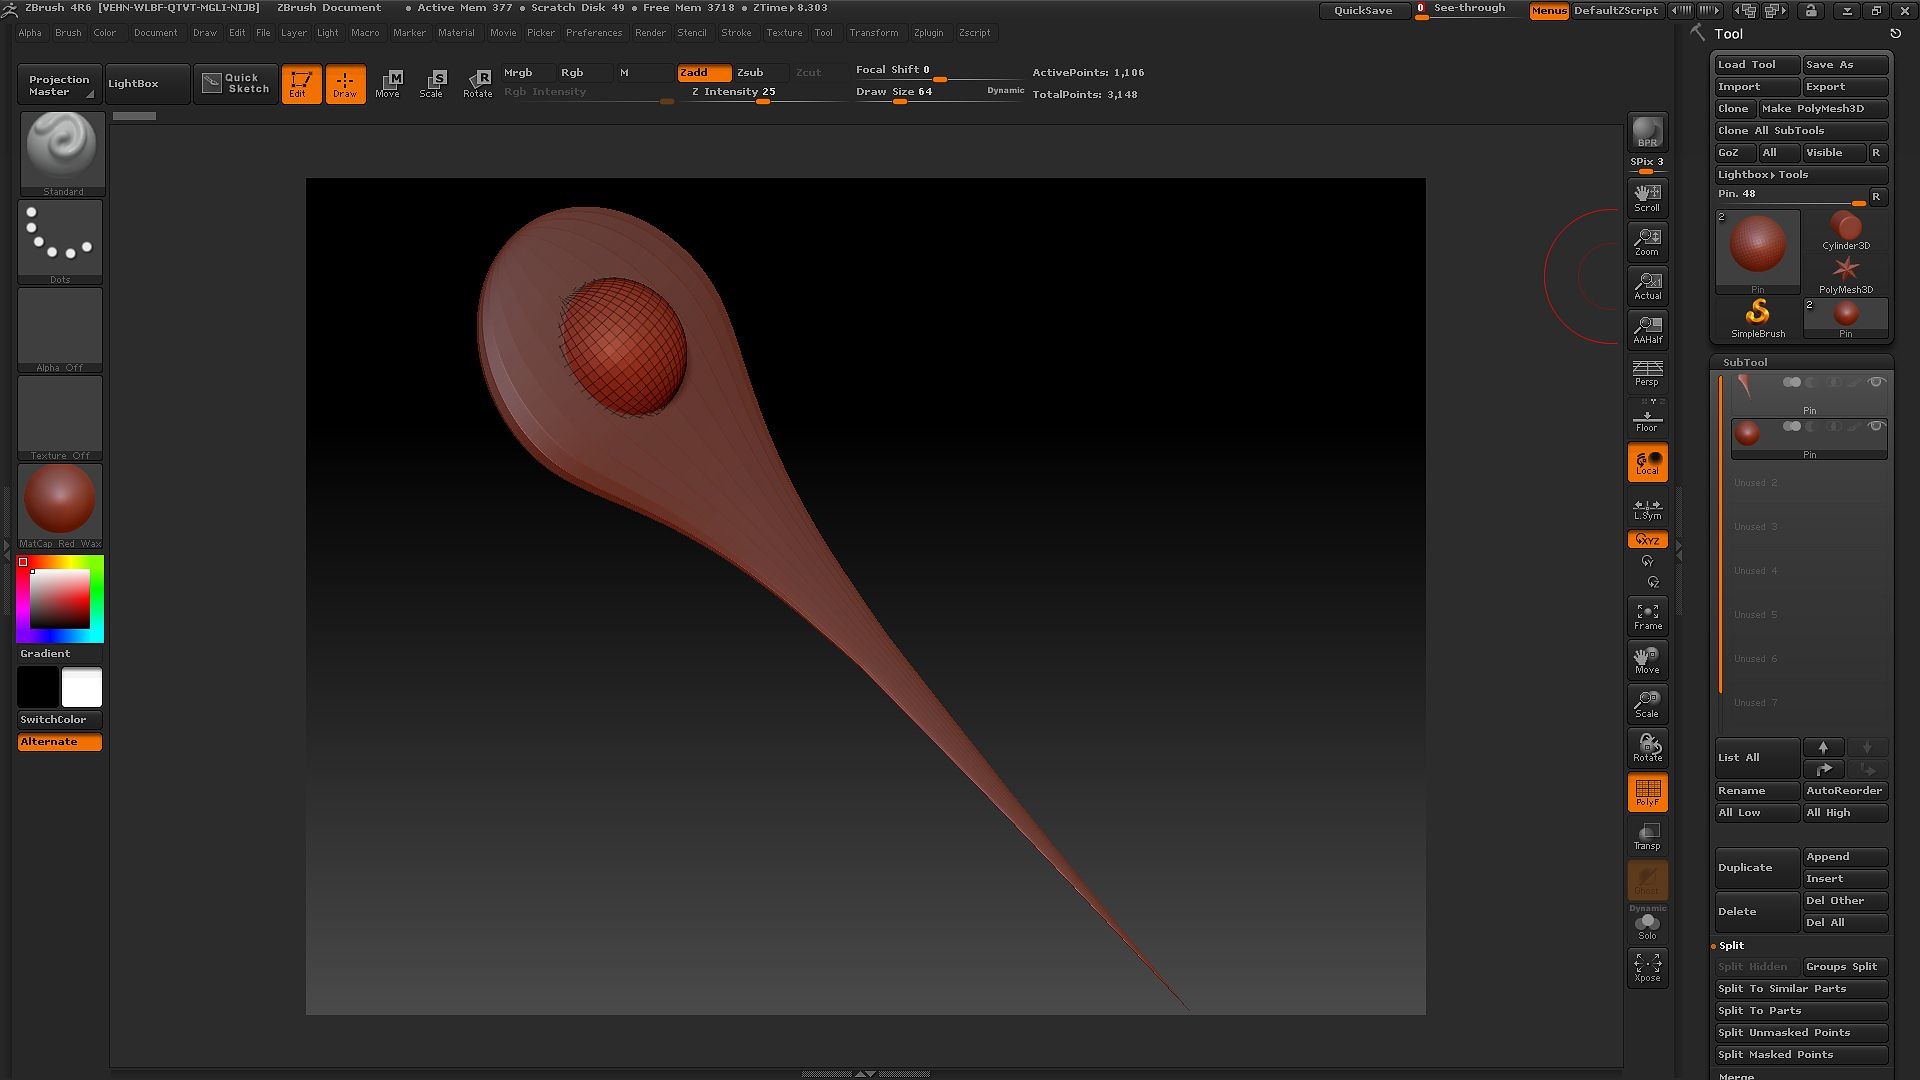
Task: Click the large Pin tool thumbnail
Action: (1757, 252)
